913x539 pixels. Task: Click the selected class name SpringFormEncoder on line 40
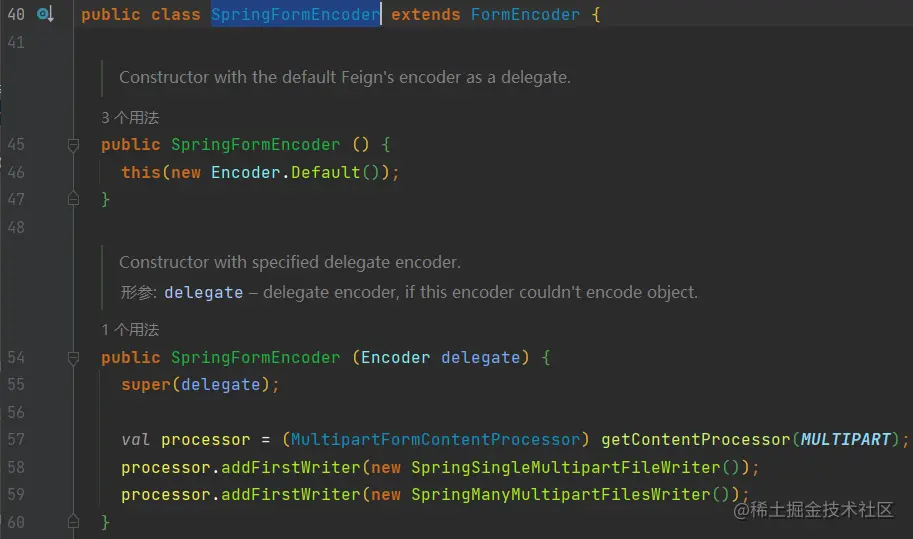coord(295,14)
